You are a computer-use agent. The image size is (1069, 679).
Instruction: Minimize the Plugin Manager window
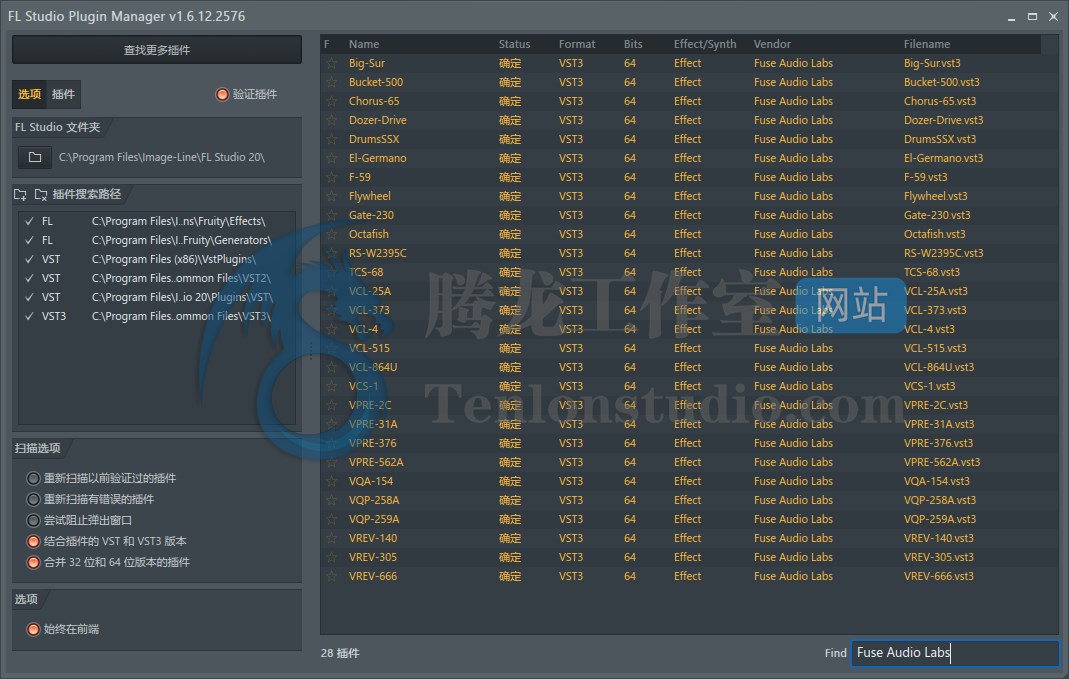point(1011,17)
